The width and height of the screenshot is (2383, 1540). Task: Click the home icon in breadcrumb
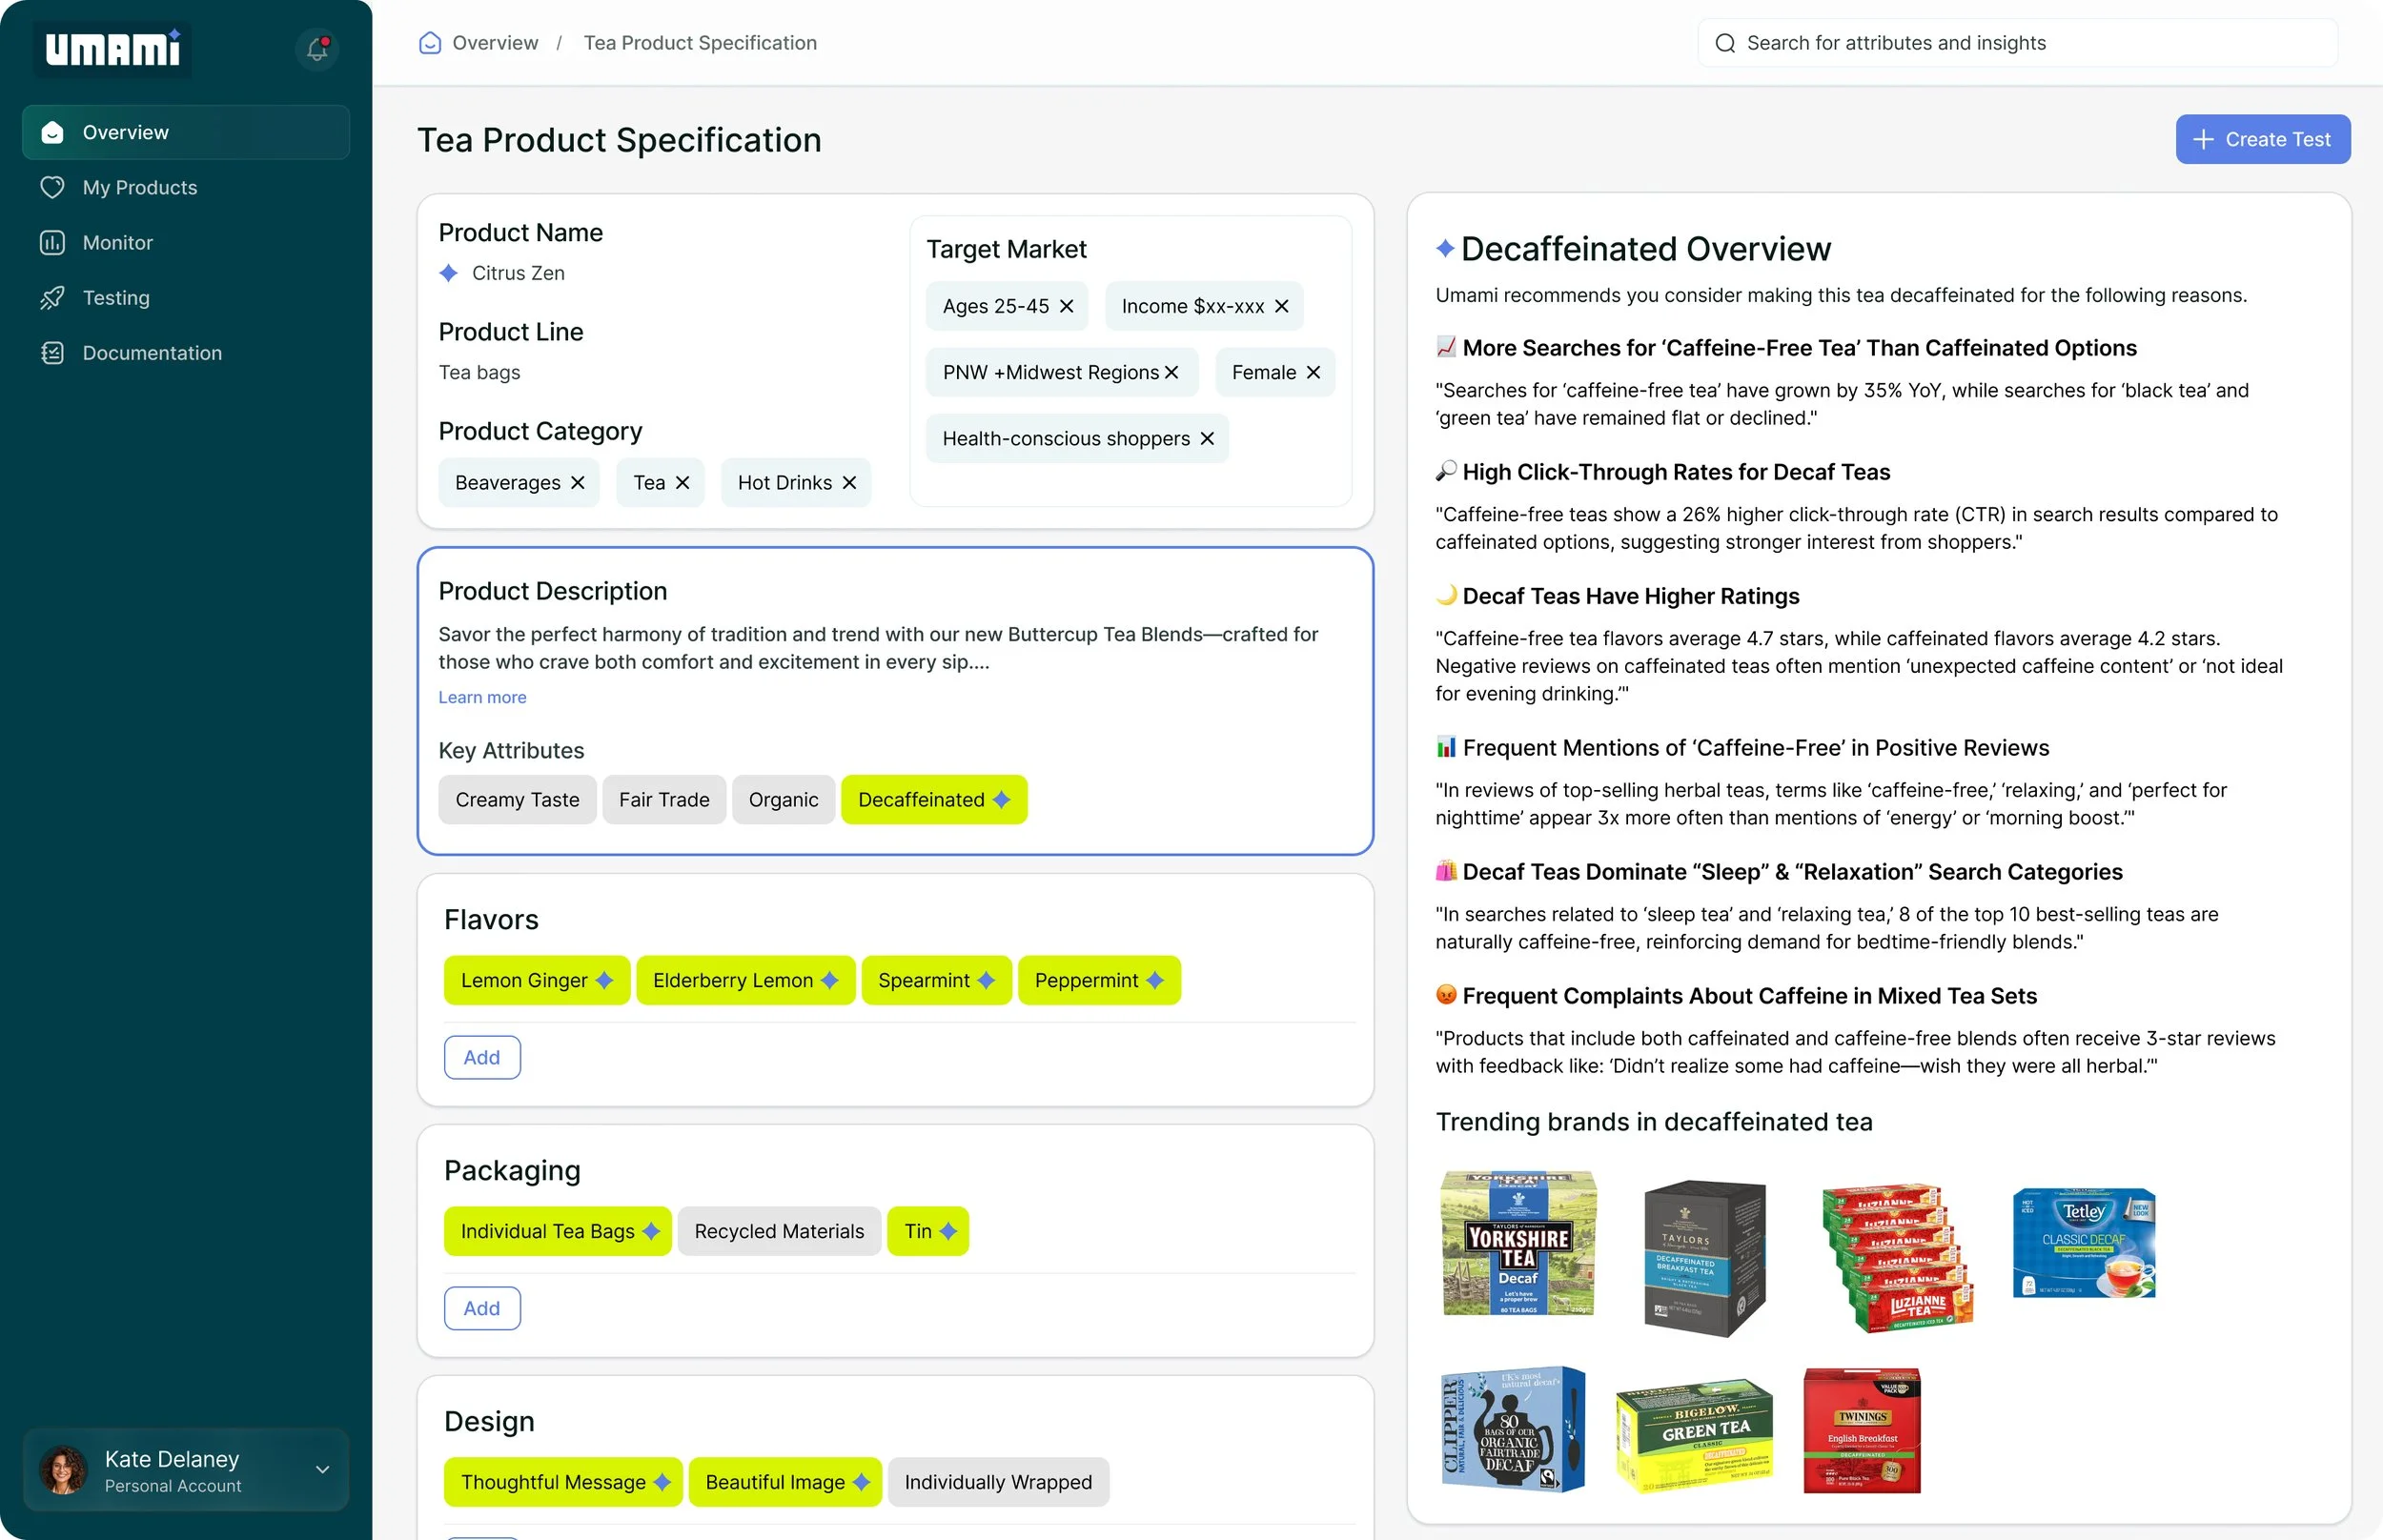[x=430, y=43]
